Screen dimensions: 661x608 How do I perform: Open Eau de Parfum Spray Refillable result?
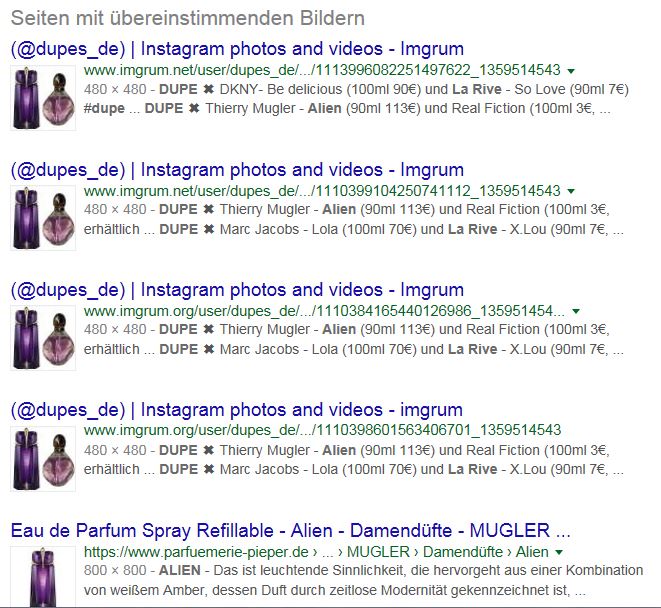[290, 531]
